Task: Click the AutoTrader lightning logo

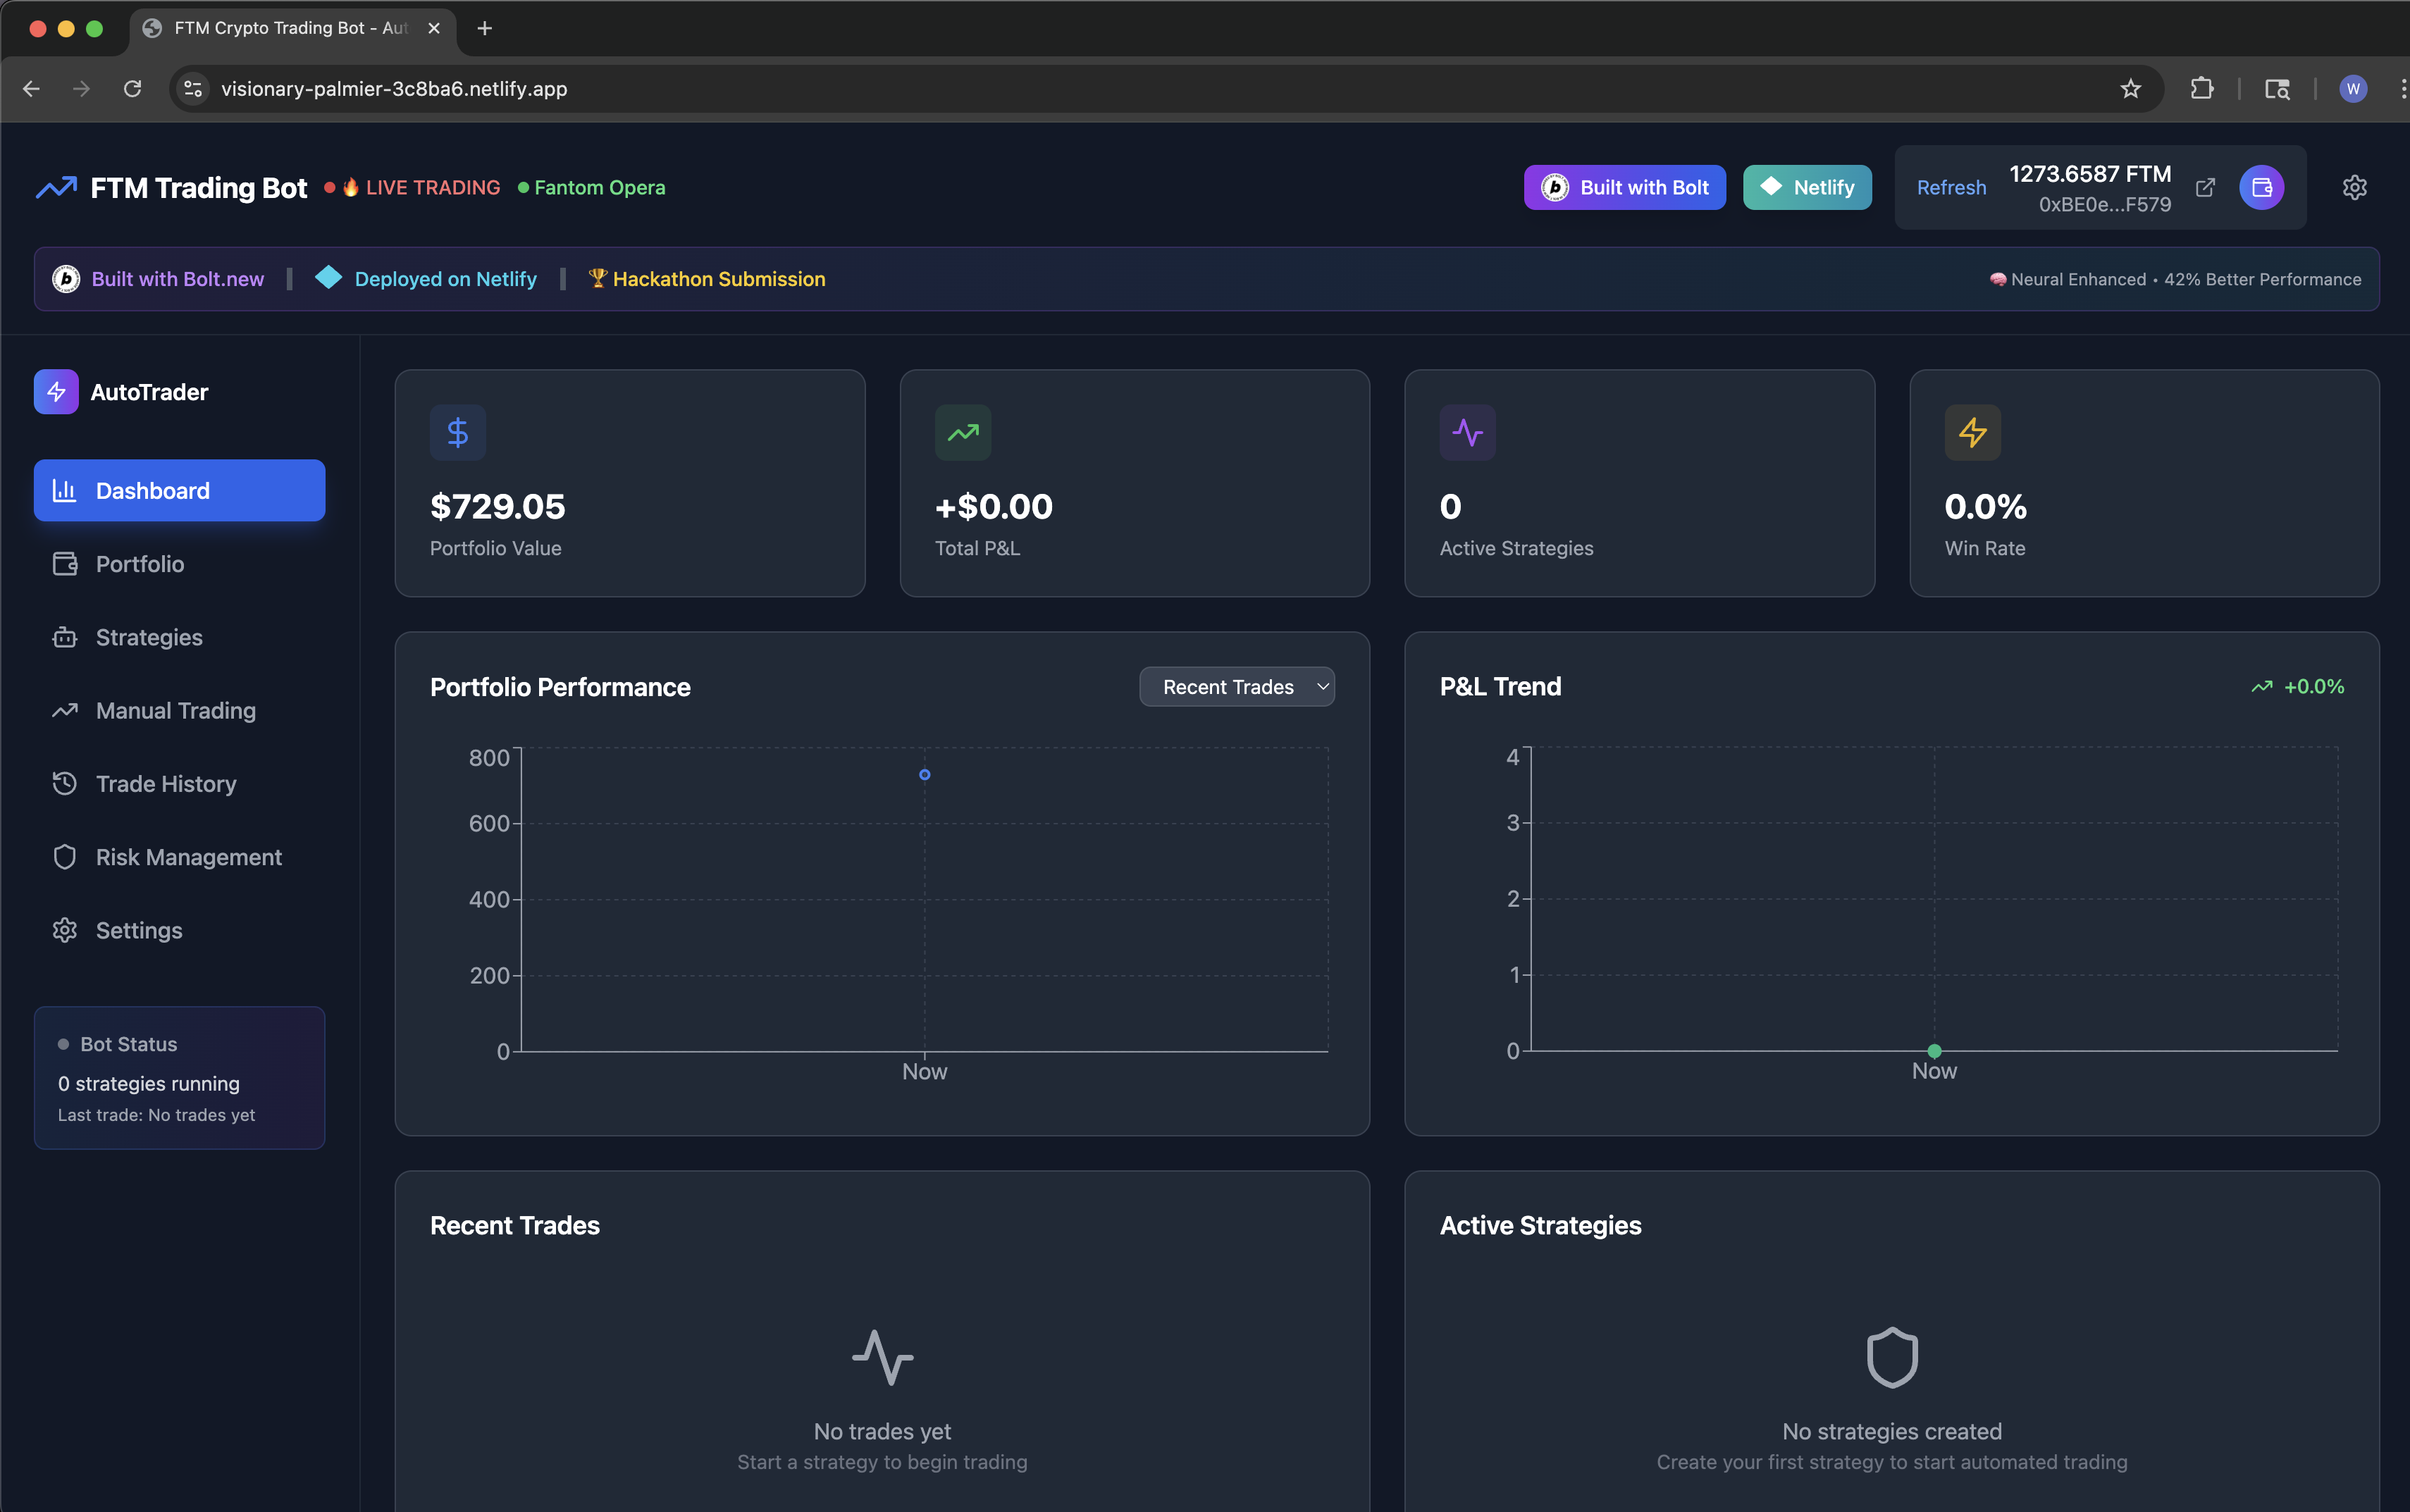Action: click(x=56, y=392)
